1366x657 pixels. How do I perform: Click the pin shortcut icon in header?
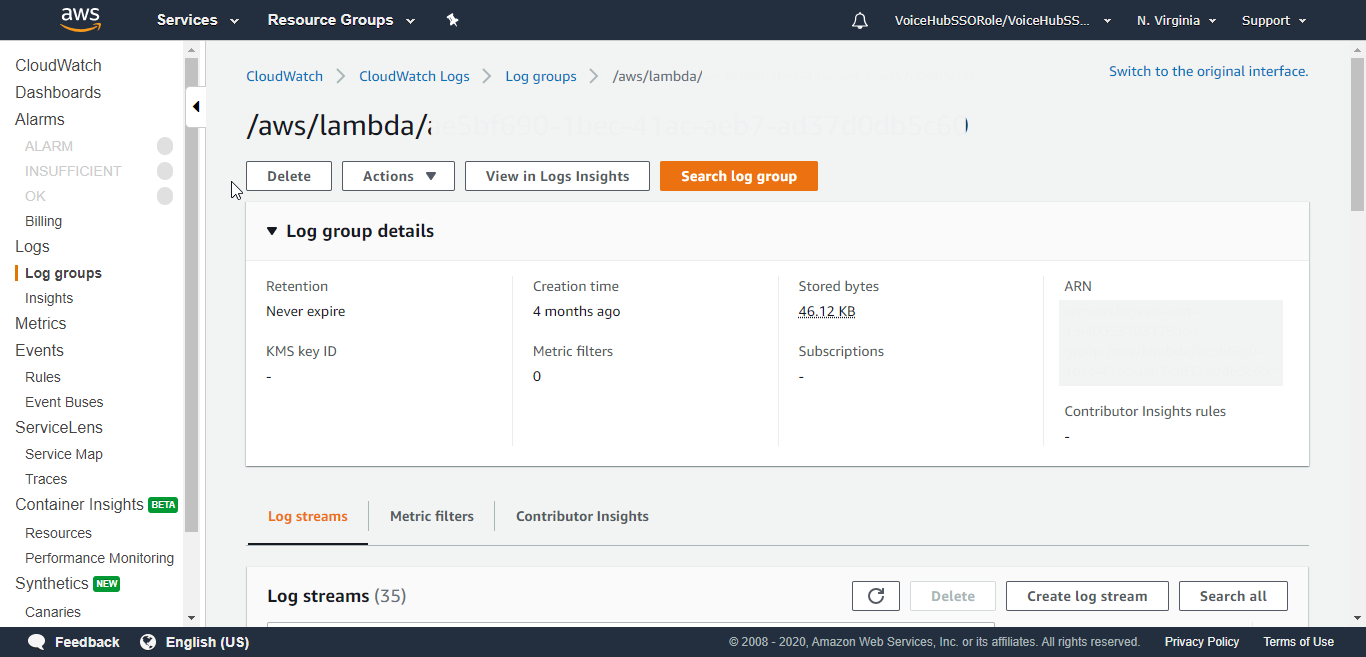[452, 20]
